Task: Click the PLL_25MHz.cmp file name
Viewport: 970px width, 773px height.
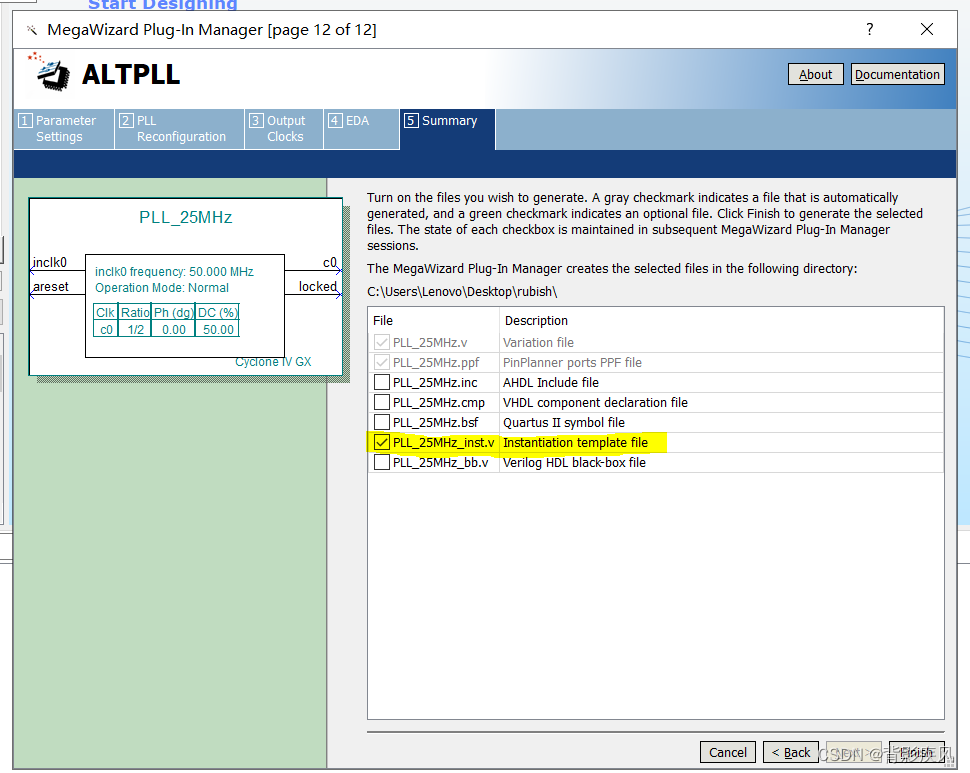Action: tap(439, 403)
